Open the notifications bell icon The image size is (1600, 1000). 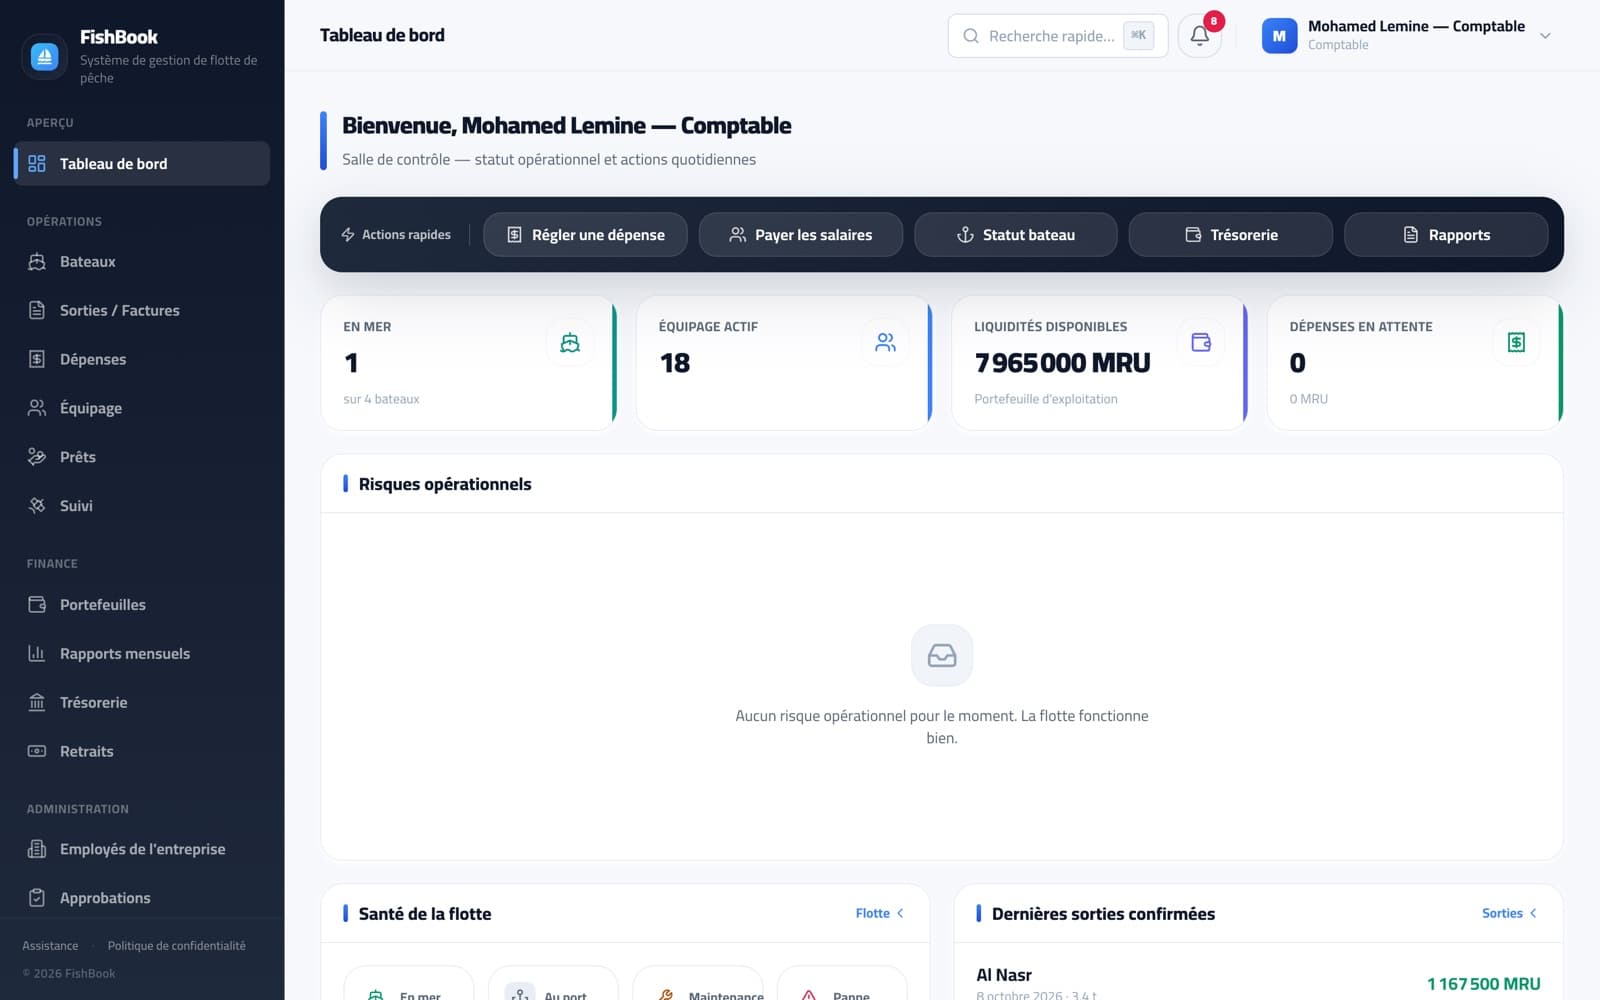coord(1200,36)
